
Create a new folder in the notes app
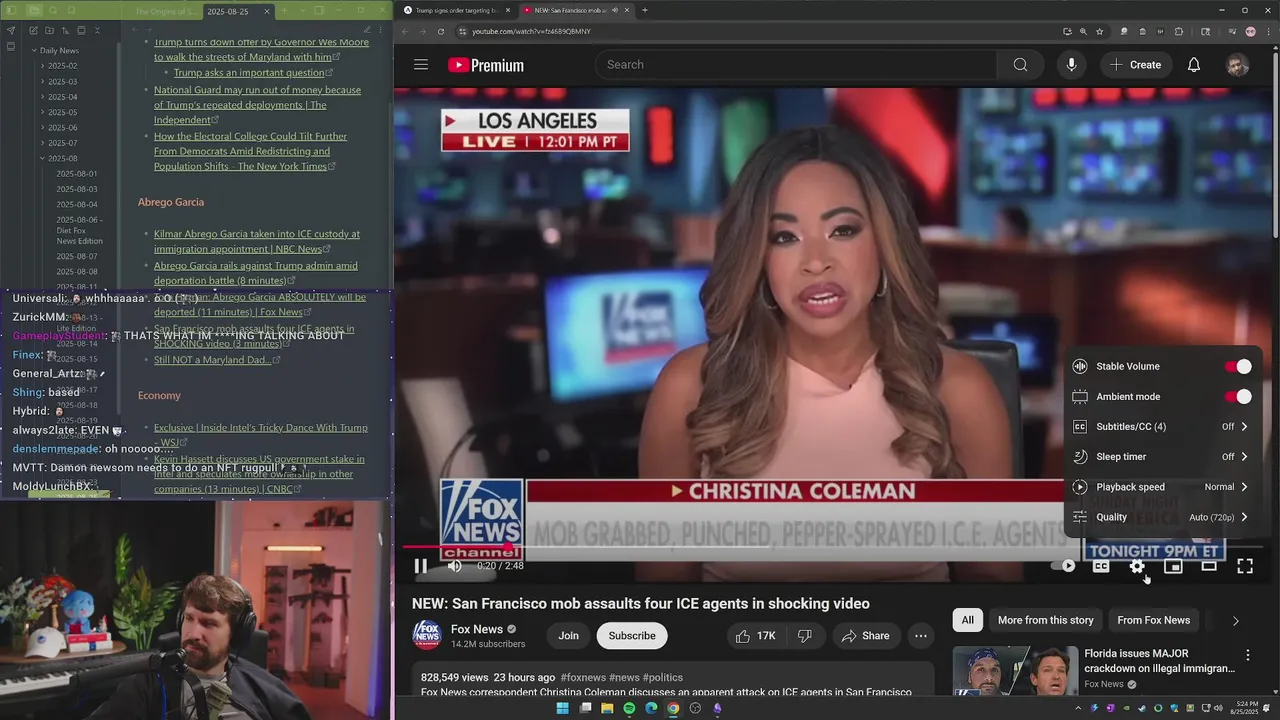click(49, 31)
